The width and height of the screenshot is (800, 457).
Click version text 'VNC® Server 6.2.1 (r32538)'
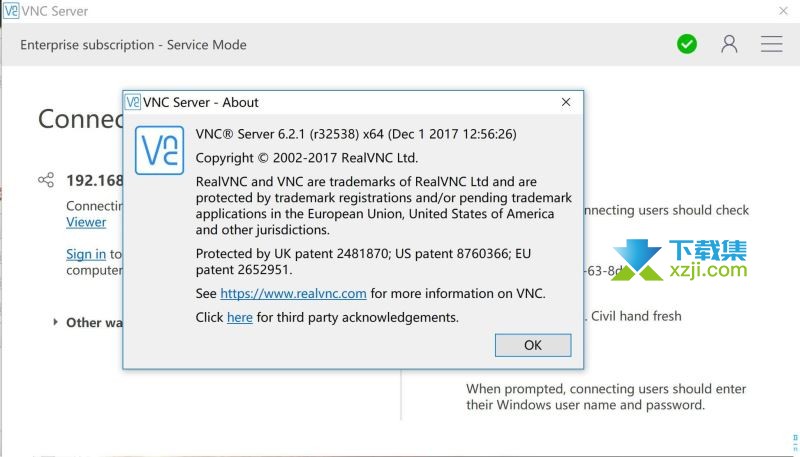[277, 134]
